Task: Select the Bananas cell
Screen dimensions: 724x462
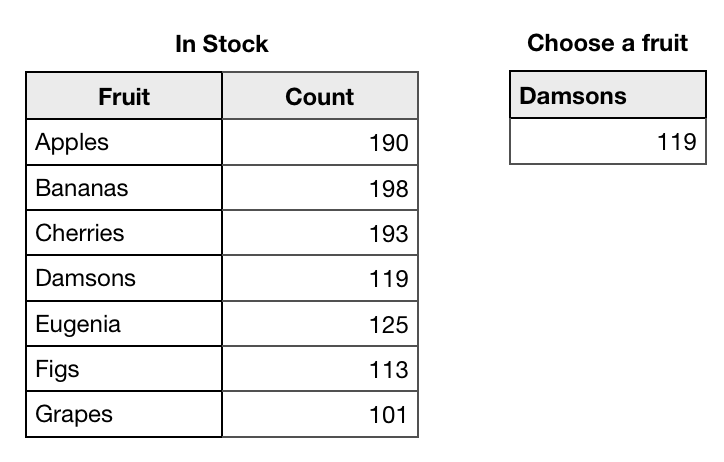Action: coord(124,188)
